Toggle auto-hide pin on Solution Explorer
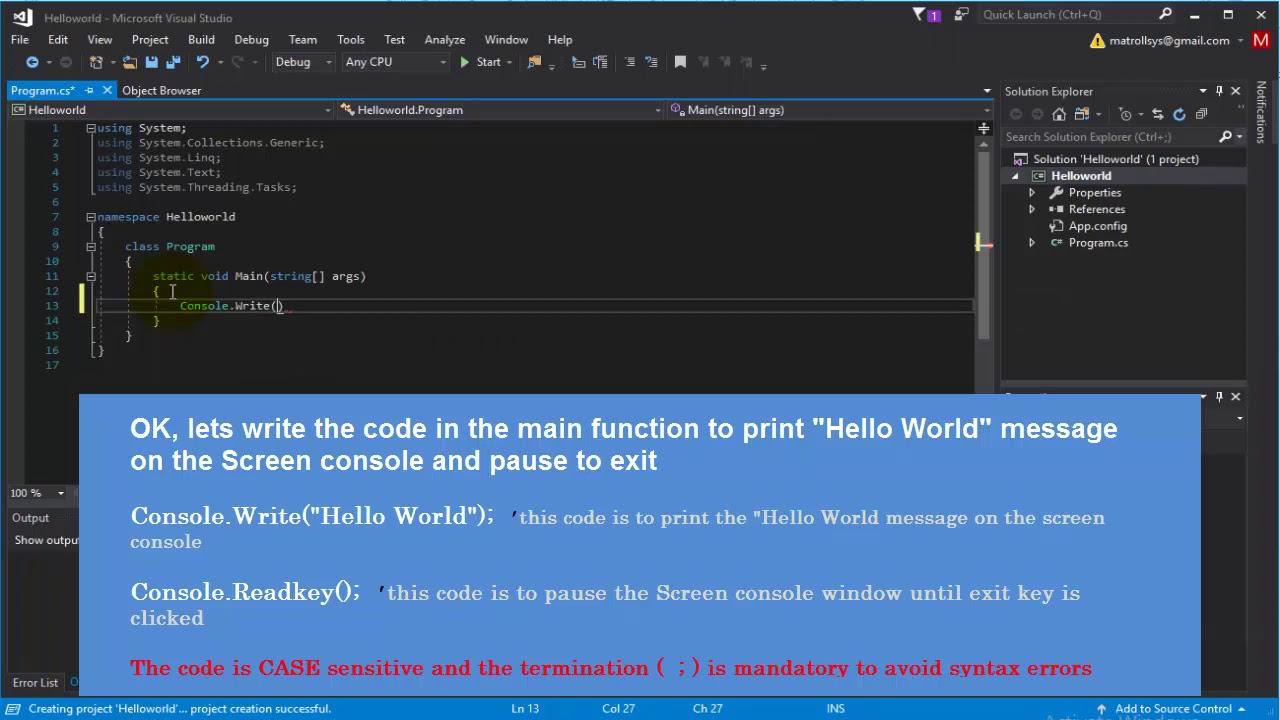This screenshot has height=720, width=1280. pyautogui.click(x=1219, y=91)
